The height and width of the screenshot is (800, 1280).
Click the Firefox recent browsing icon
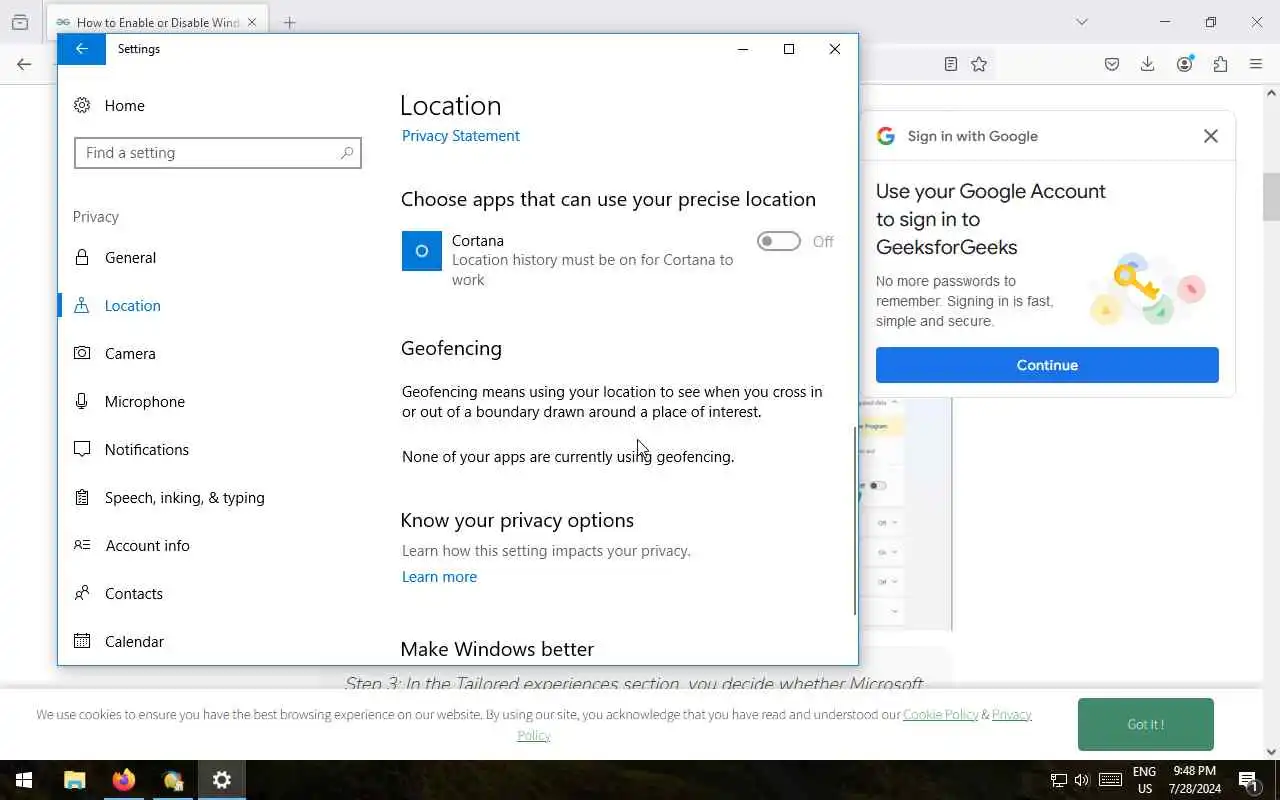click(20, 22)
